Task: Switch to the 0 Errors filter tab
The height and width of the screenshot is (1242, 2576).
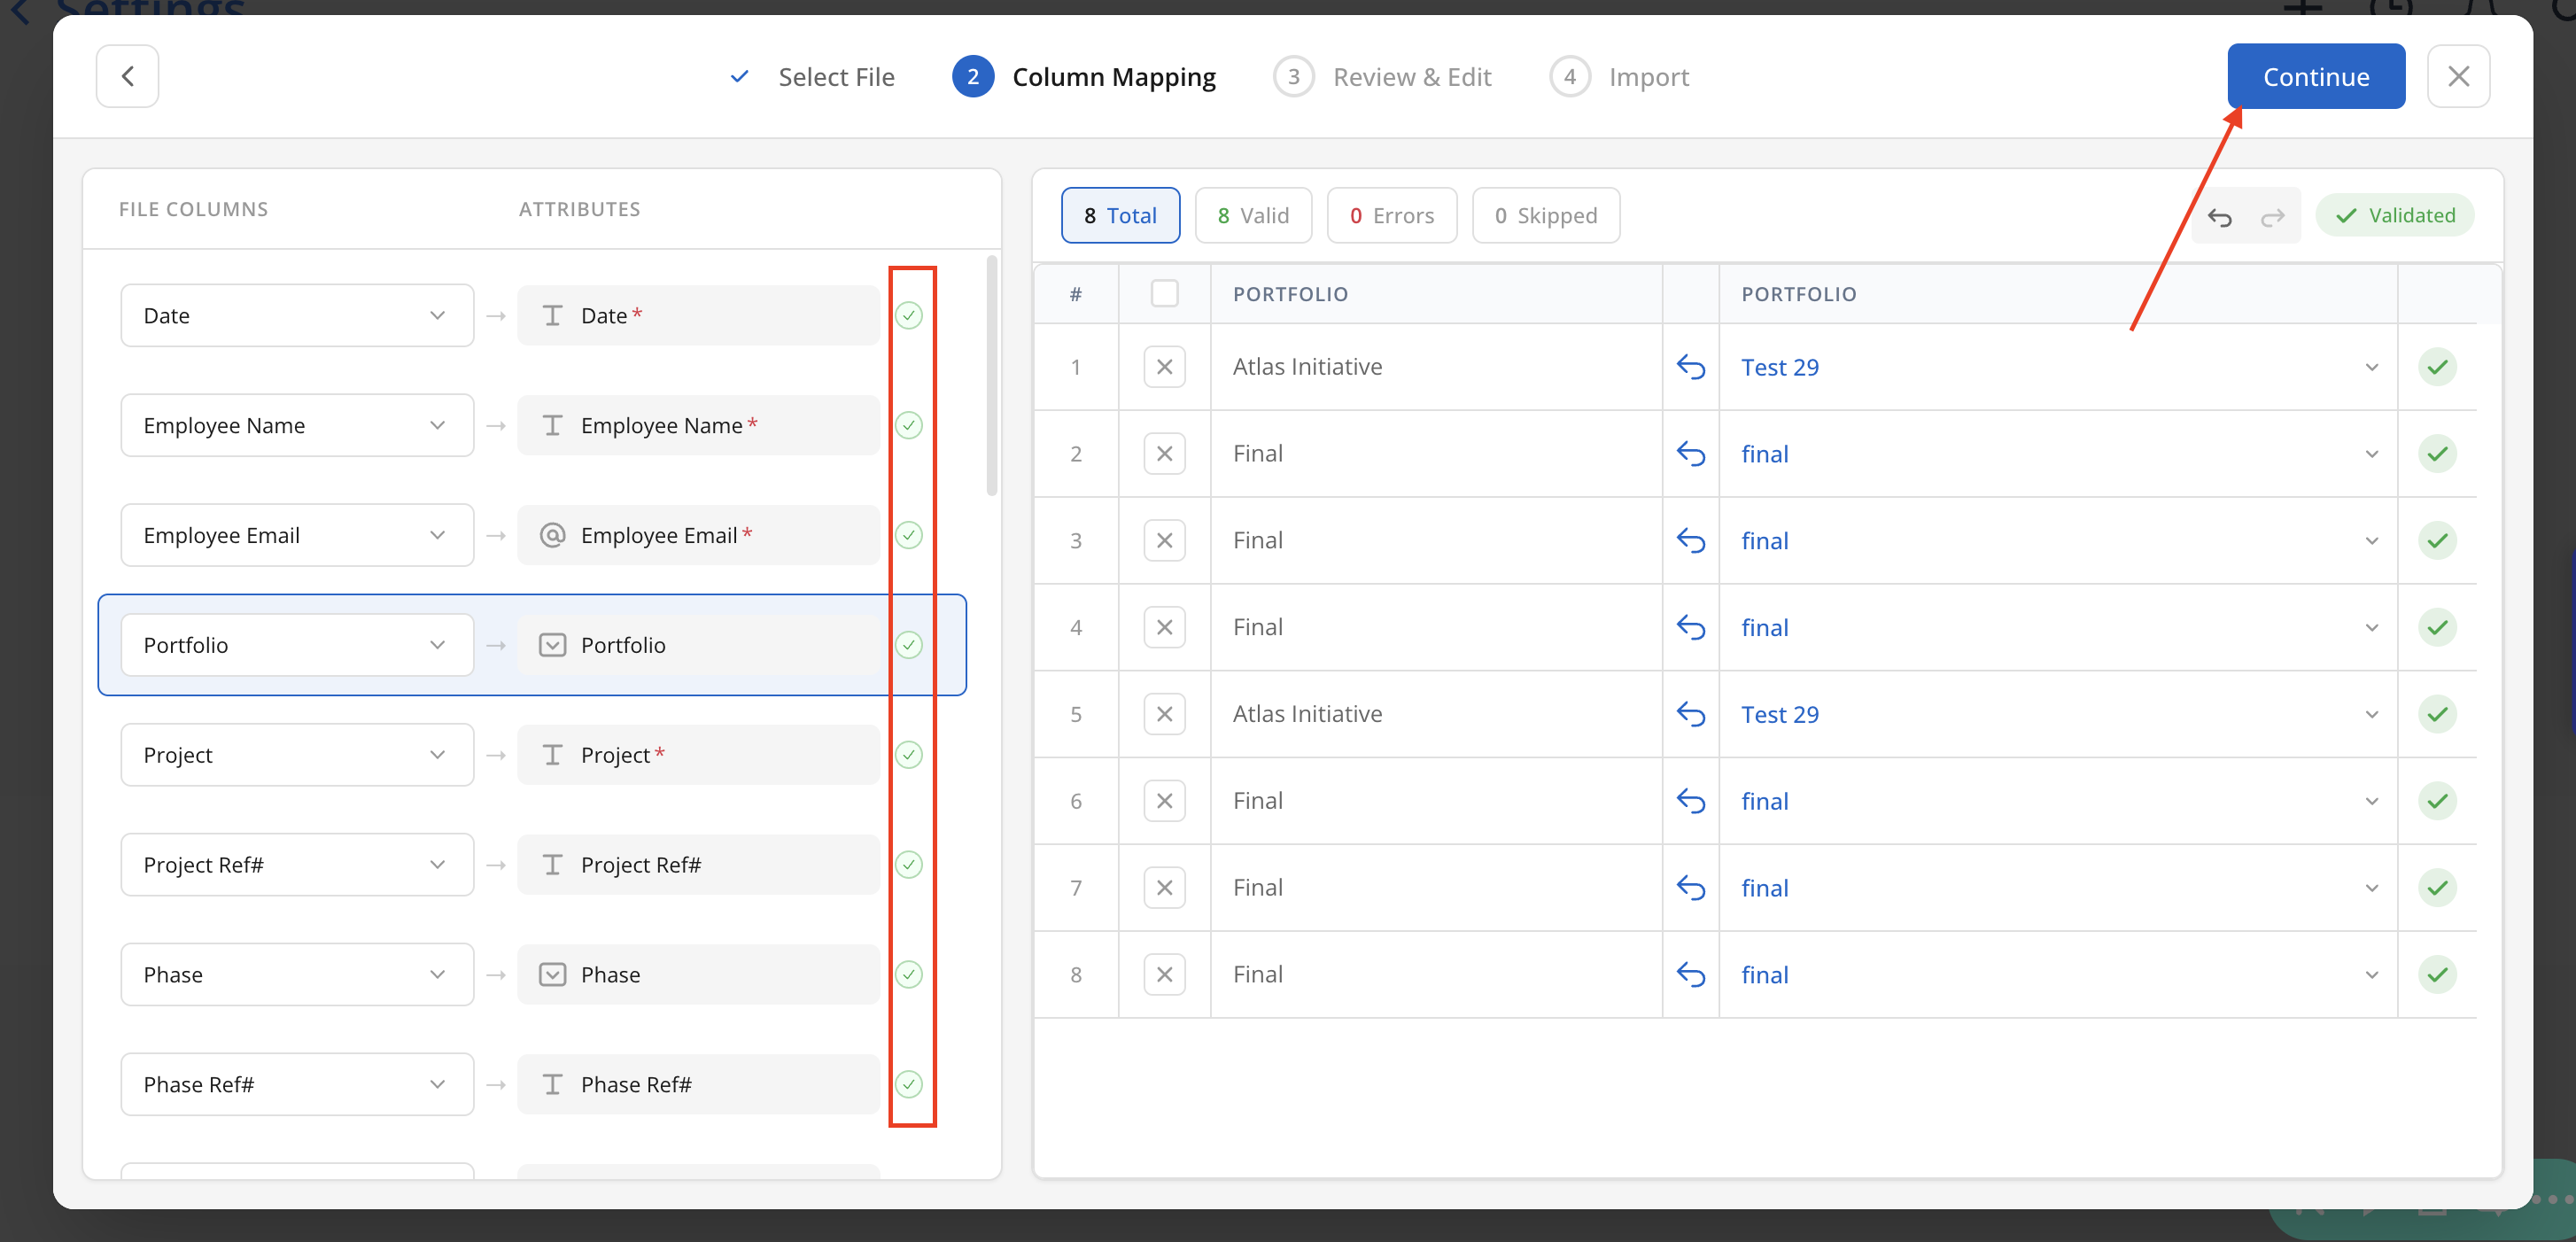Action: click(x=1391, y=216)
